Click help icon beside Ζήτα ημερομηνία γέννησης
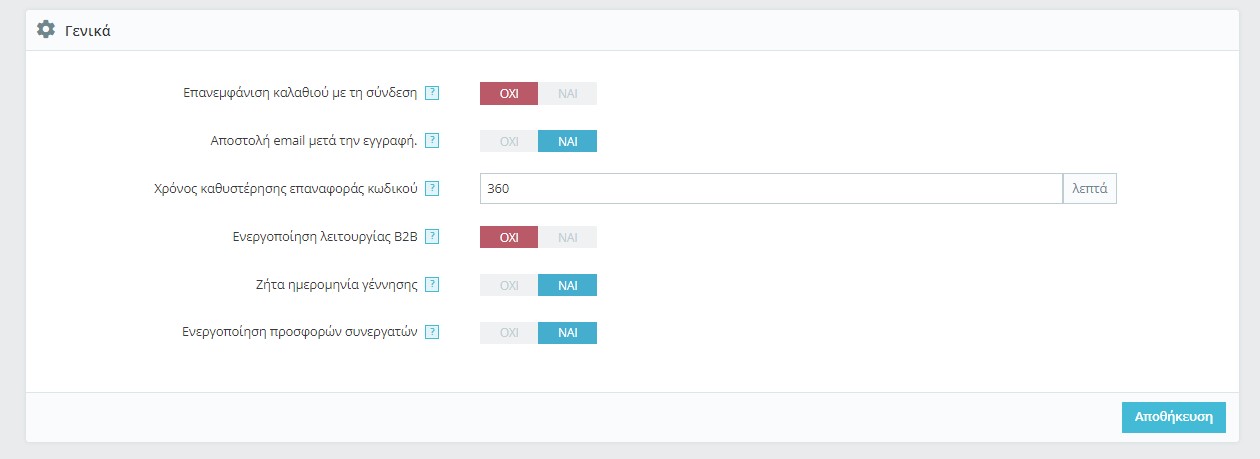The image size is (1260, 459). [432, 284]
